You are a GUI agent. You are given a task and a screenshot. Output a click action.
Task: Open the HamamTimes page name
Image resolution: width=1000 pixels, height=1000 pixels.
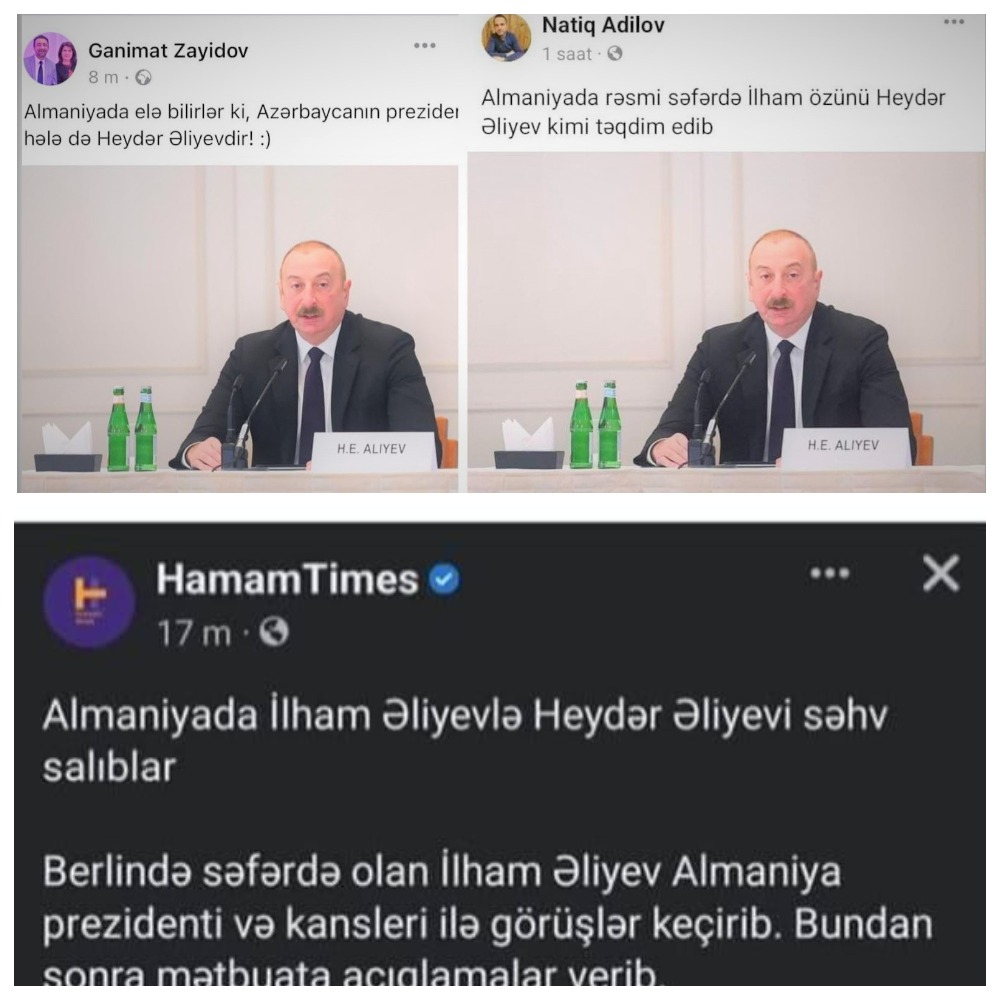coord(287,579)
